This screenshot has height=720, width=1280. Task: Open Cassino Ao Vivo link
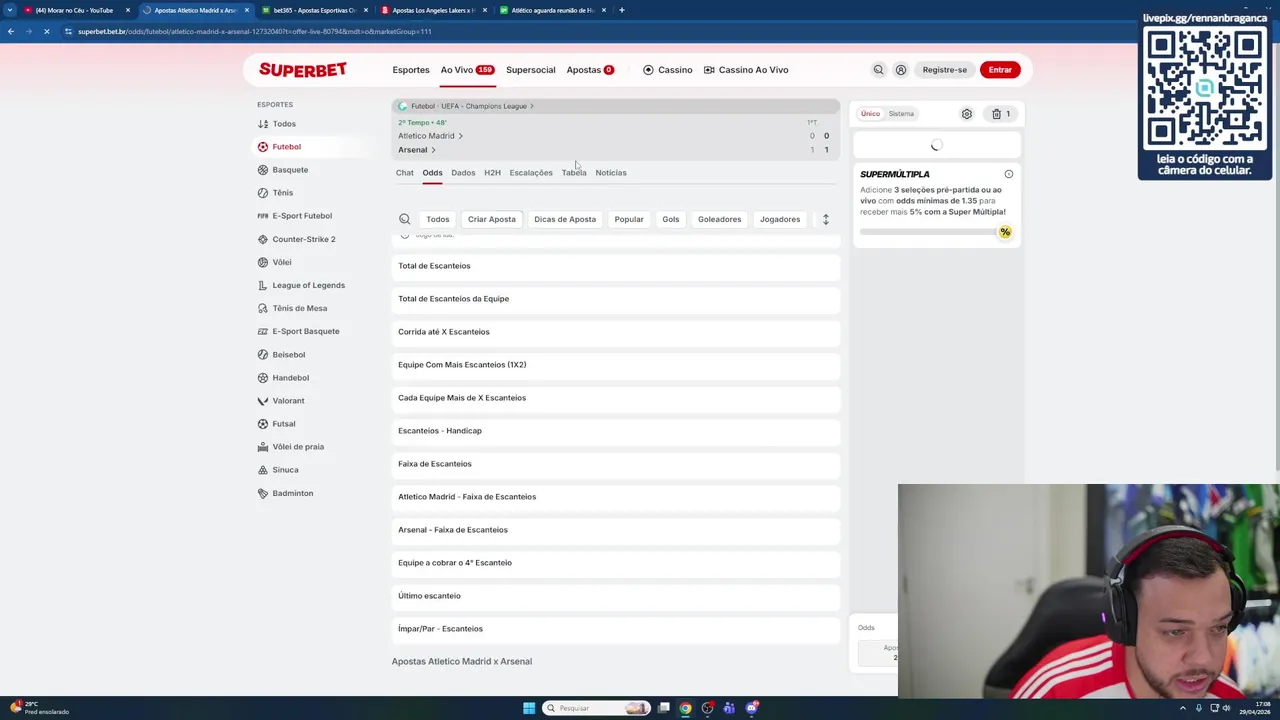pyautogui.click(x=746, y=70)
